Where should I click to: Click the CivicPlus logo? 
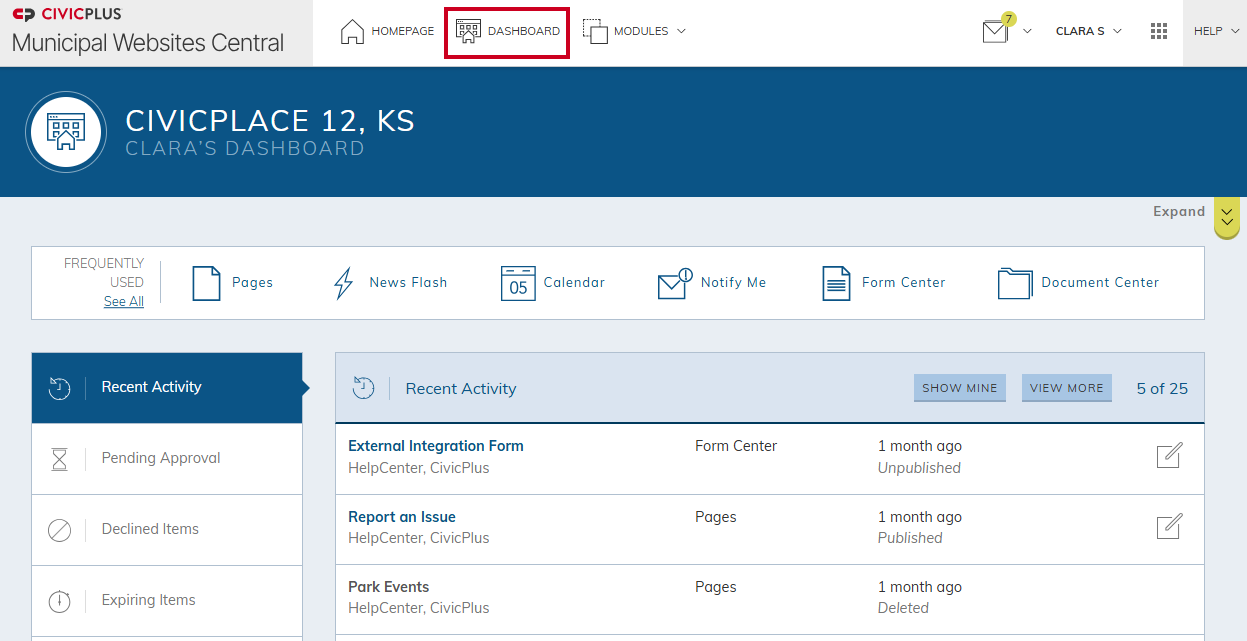click(67, 14)
